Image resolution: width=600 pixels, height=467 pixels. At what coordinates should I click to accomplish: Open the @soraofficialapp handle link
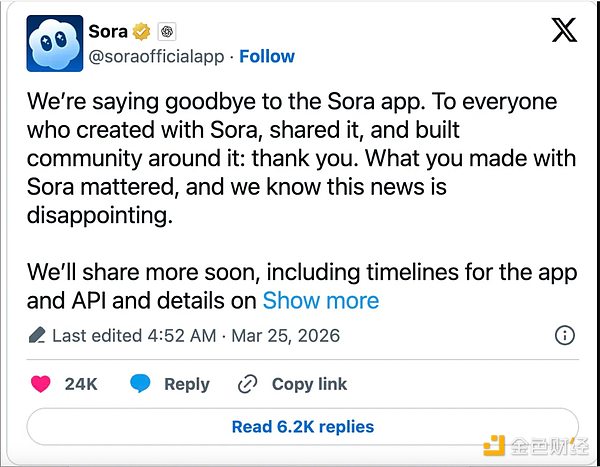coord(156,57)
